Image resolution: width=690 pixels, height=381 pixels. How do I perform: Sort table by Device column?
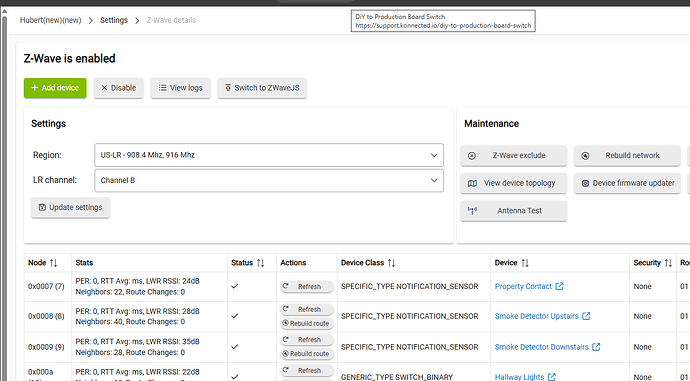pyautogui.click(x=525, y=263)
